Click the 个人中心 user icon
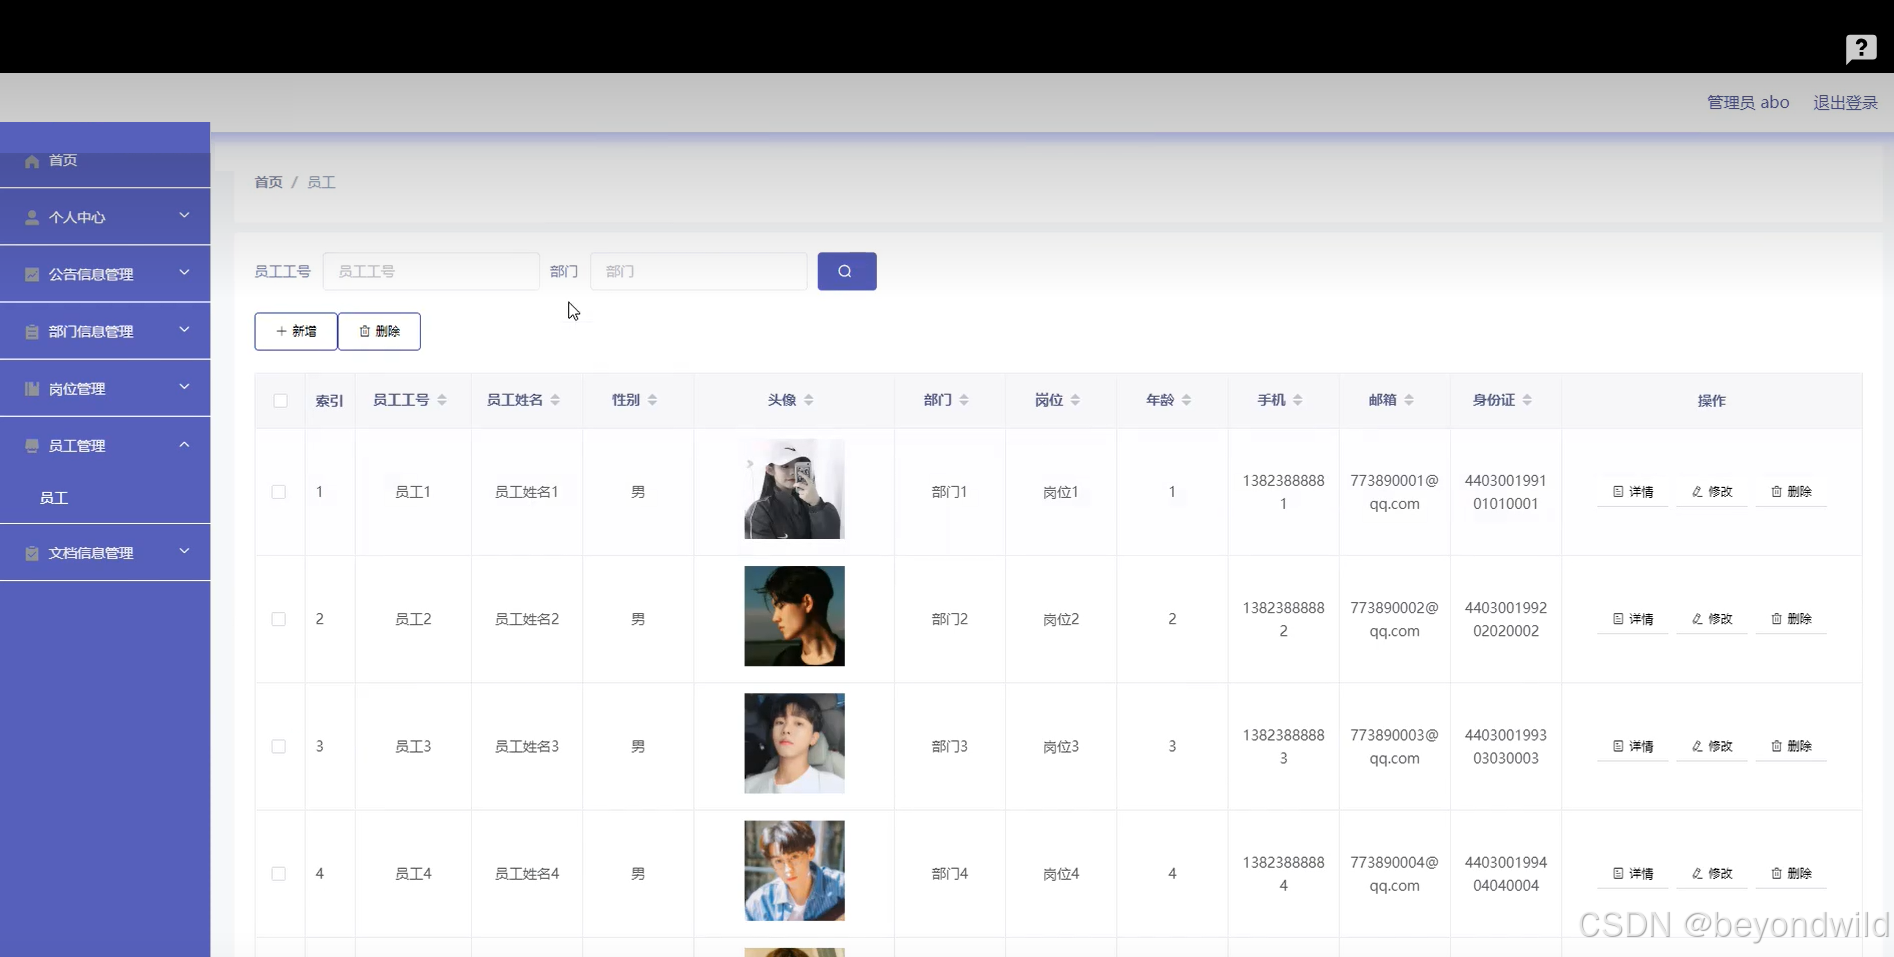Viewport: 1894px width, 957px height. click(32, 217)
